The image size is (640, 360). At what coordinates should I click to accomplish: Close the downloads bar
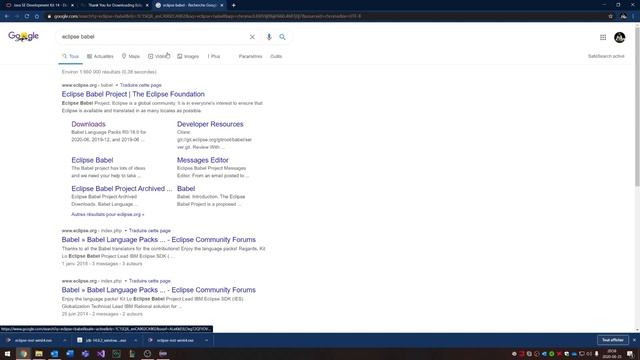pyautogui.click(x=634, y=340)
